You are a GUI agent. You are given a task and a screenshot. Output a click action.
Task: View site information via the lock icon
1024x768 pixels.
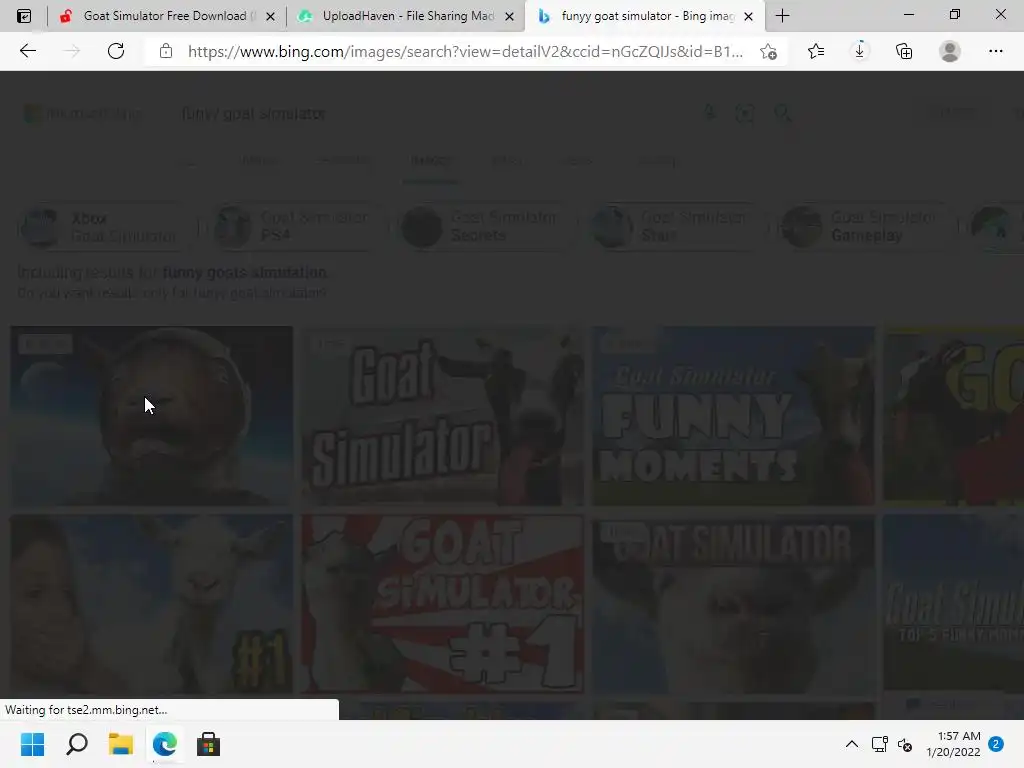click(x=166, y=51)
